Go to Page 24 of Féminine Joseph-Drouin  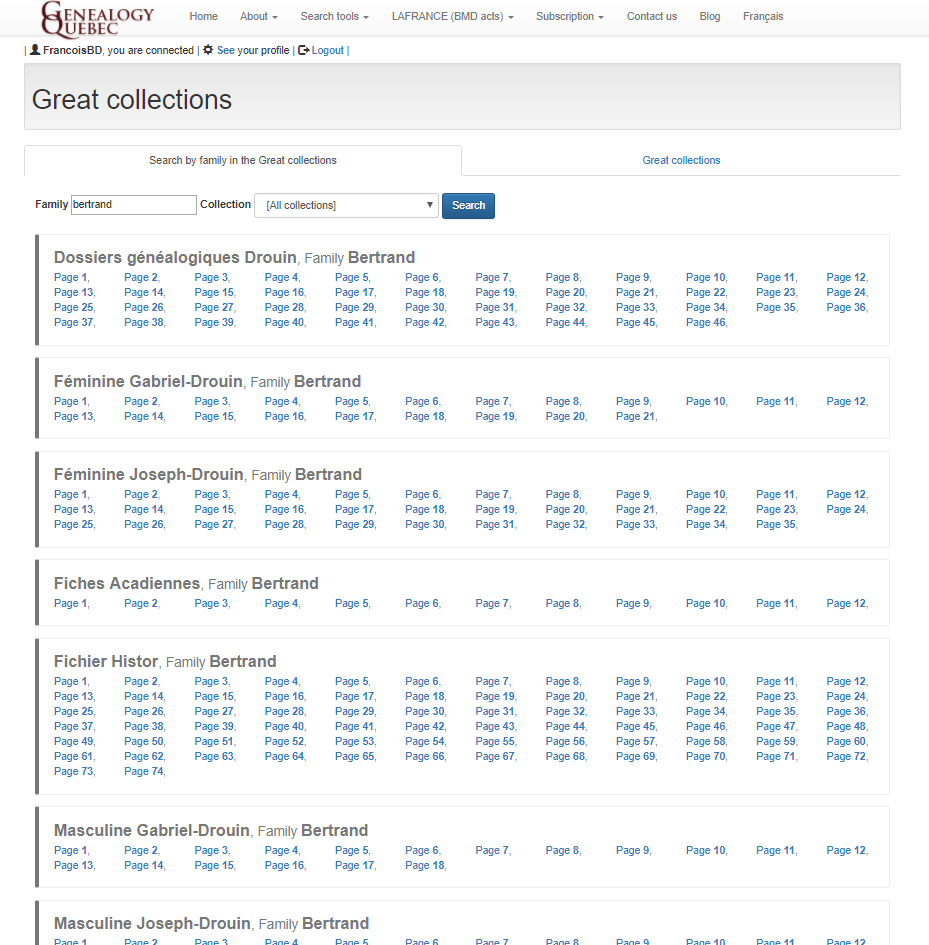[x=846, y=509]
